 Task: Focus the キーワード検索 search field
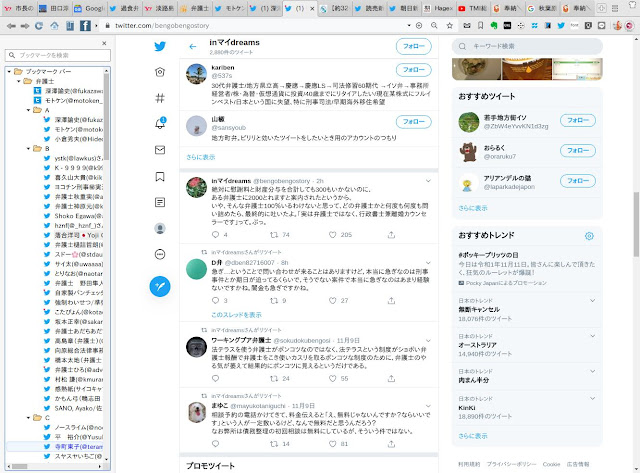pos(527,47)
